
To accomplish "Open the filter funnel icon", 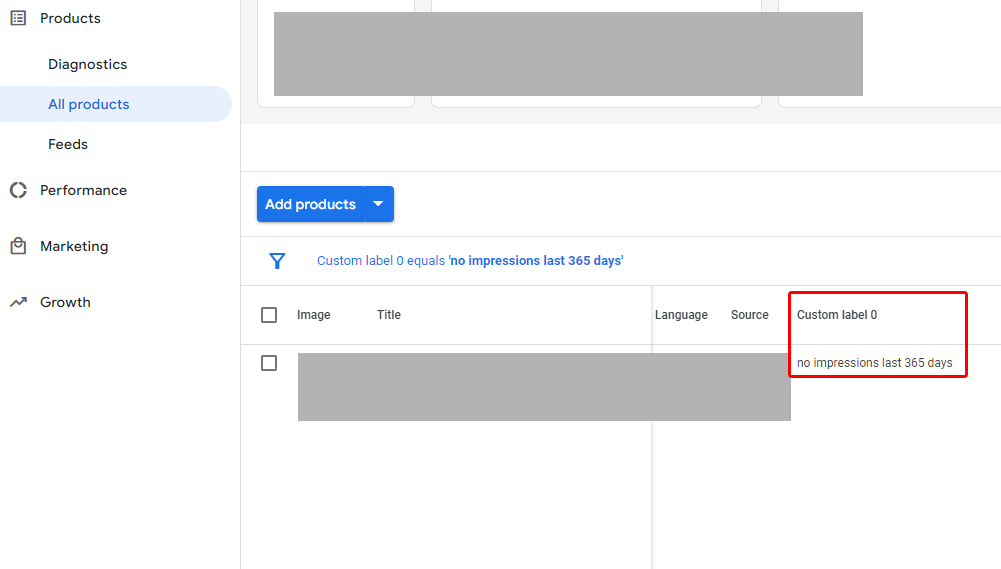I will 277,261.
